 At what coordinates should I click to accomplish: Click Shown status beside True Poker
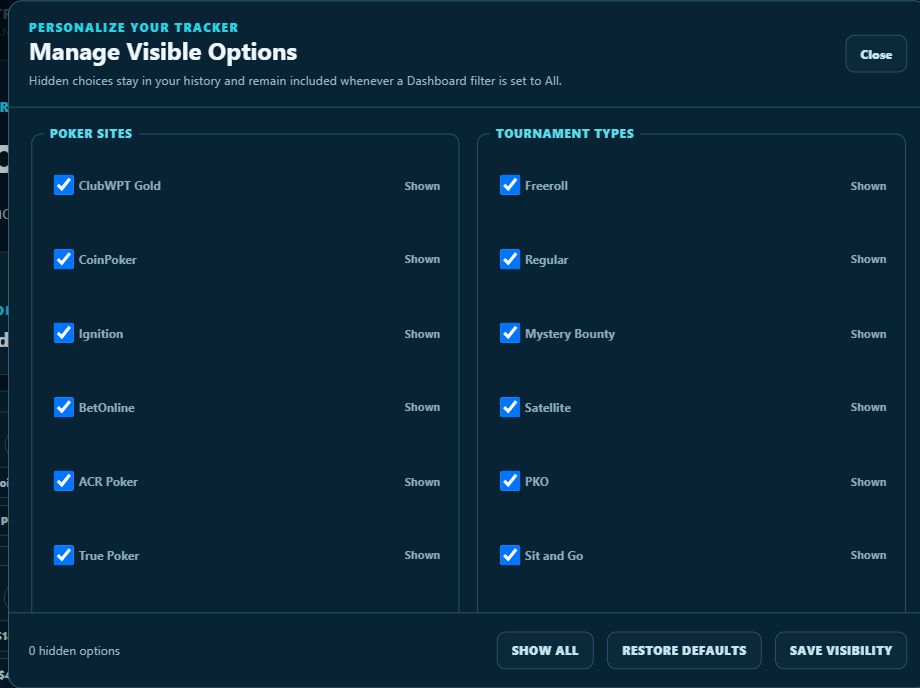tap(422, 554)
